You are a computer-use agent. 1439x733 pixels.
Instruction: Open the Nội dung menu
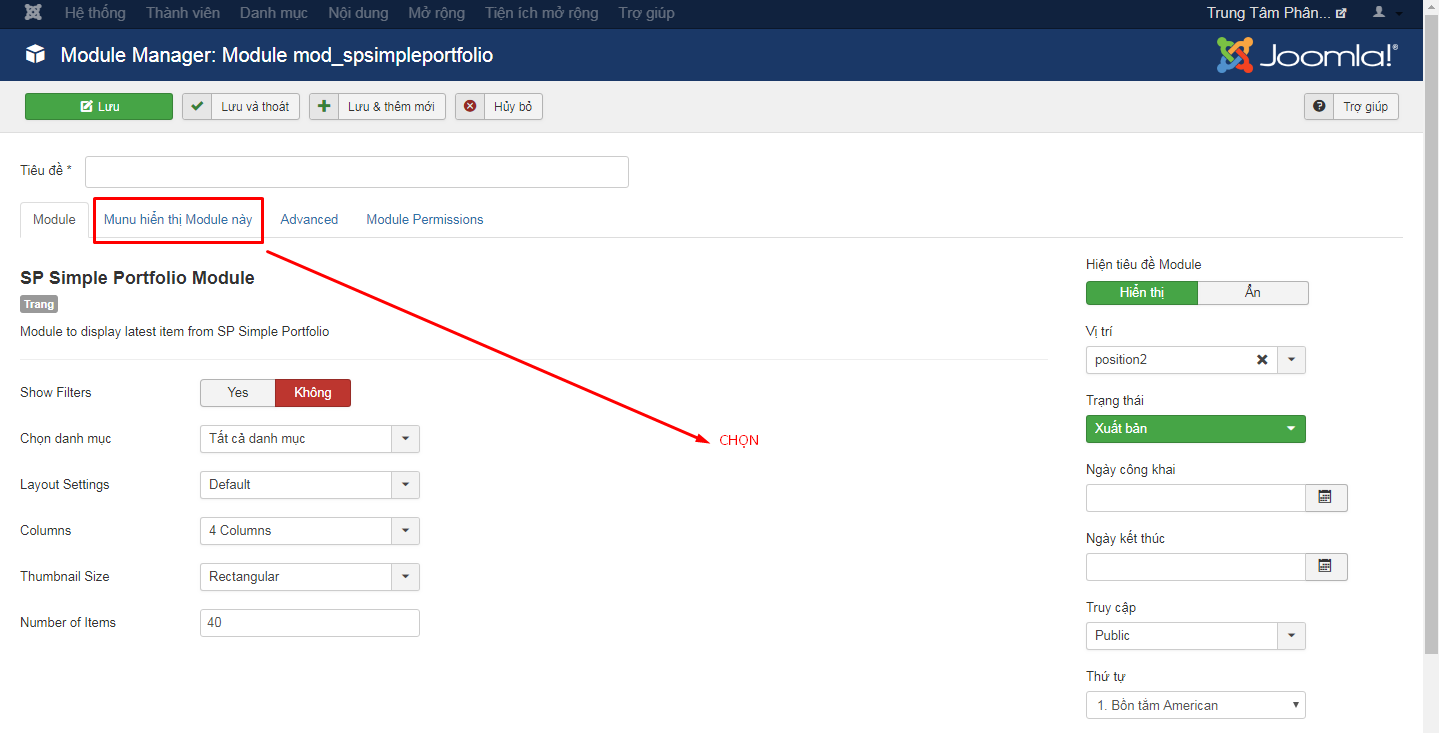(x=358, y=13)
